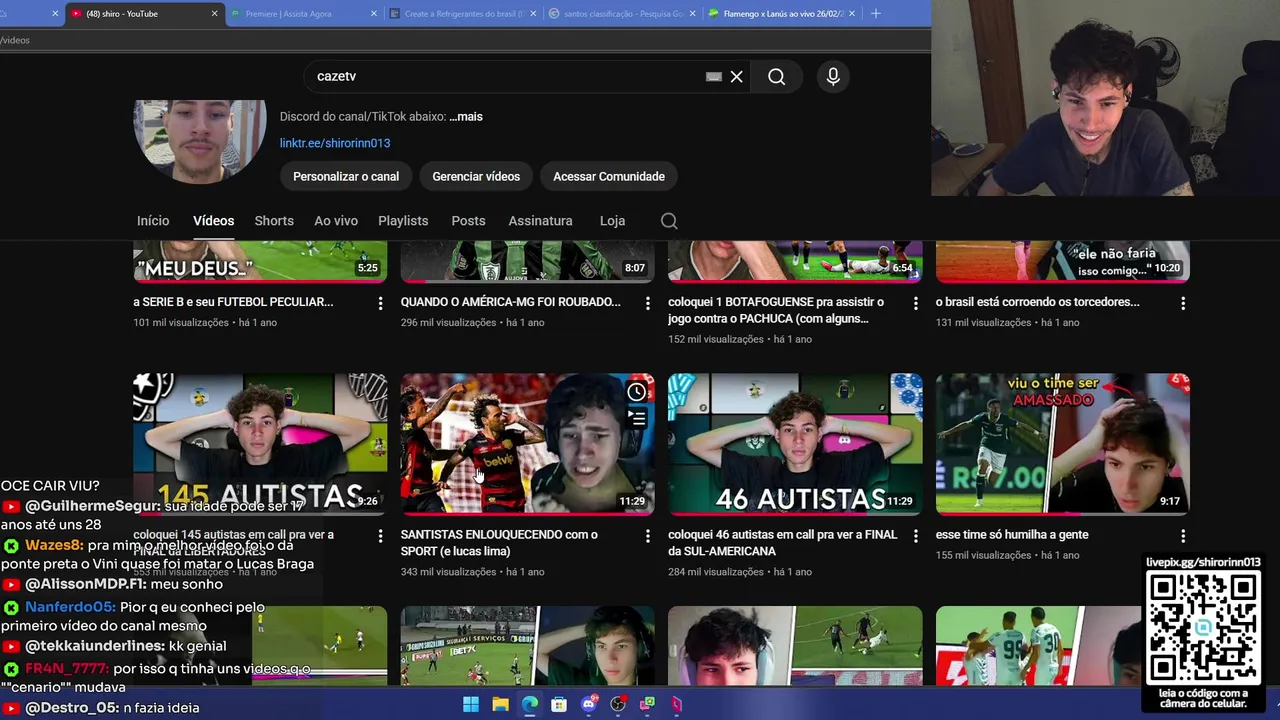
Task: Switch to the 'Premiere | Assista Agora' tab
Action: pos(304,14)
